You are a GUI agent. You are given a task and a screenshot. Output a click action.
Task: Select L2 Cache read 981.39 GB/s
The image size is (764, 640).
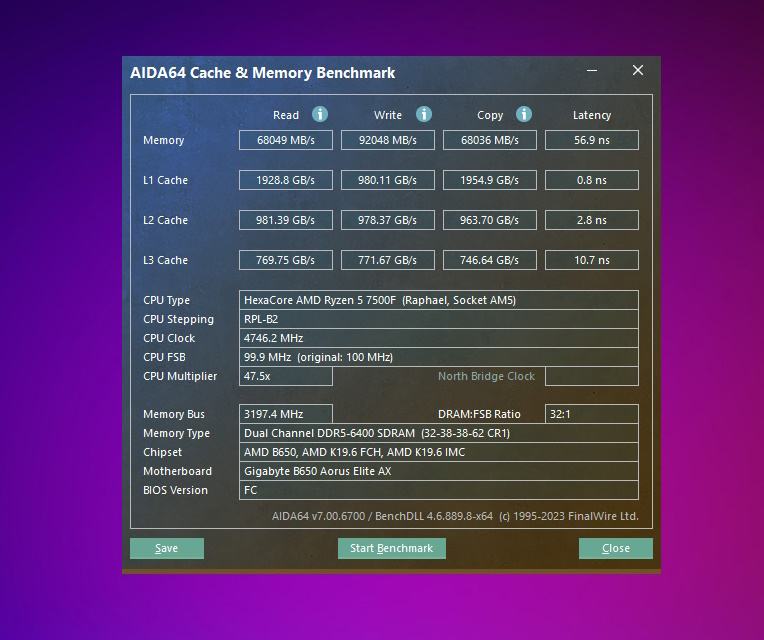tap(286, 220)
